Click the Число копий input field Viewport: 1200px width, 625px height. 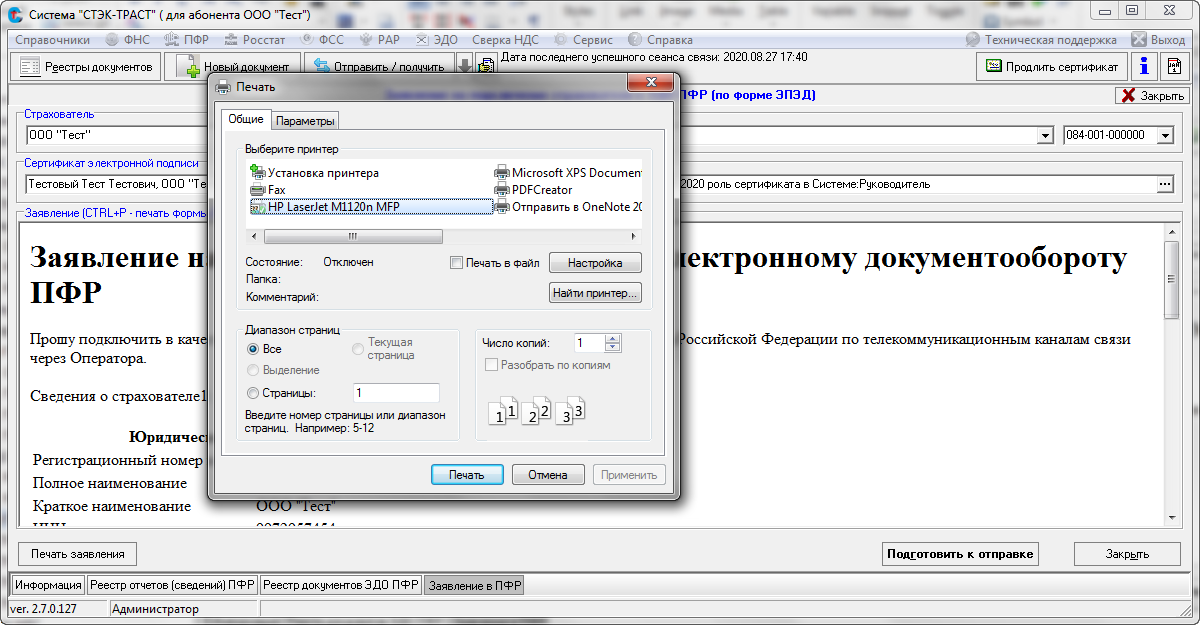coord(589,343)
